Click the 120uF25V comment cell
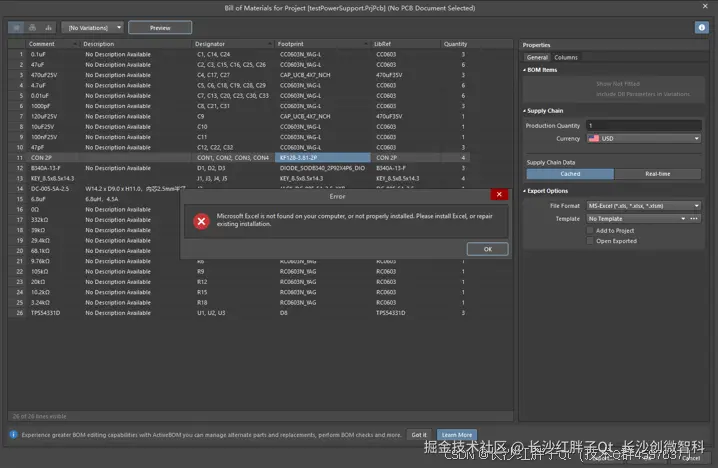 point(54,116)
